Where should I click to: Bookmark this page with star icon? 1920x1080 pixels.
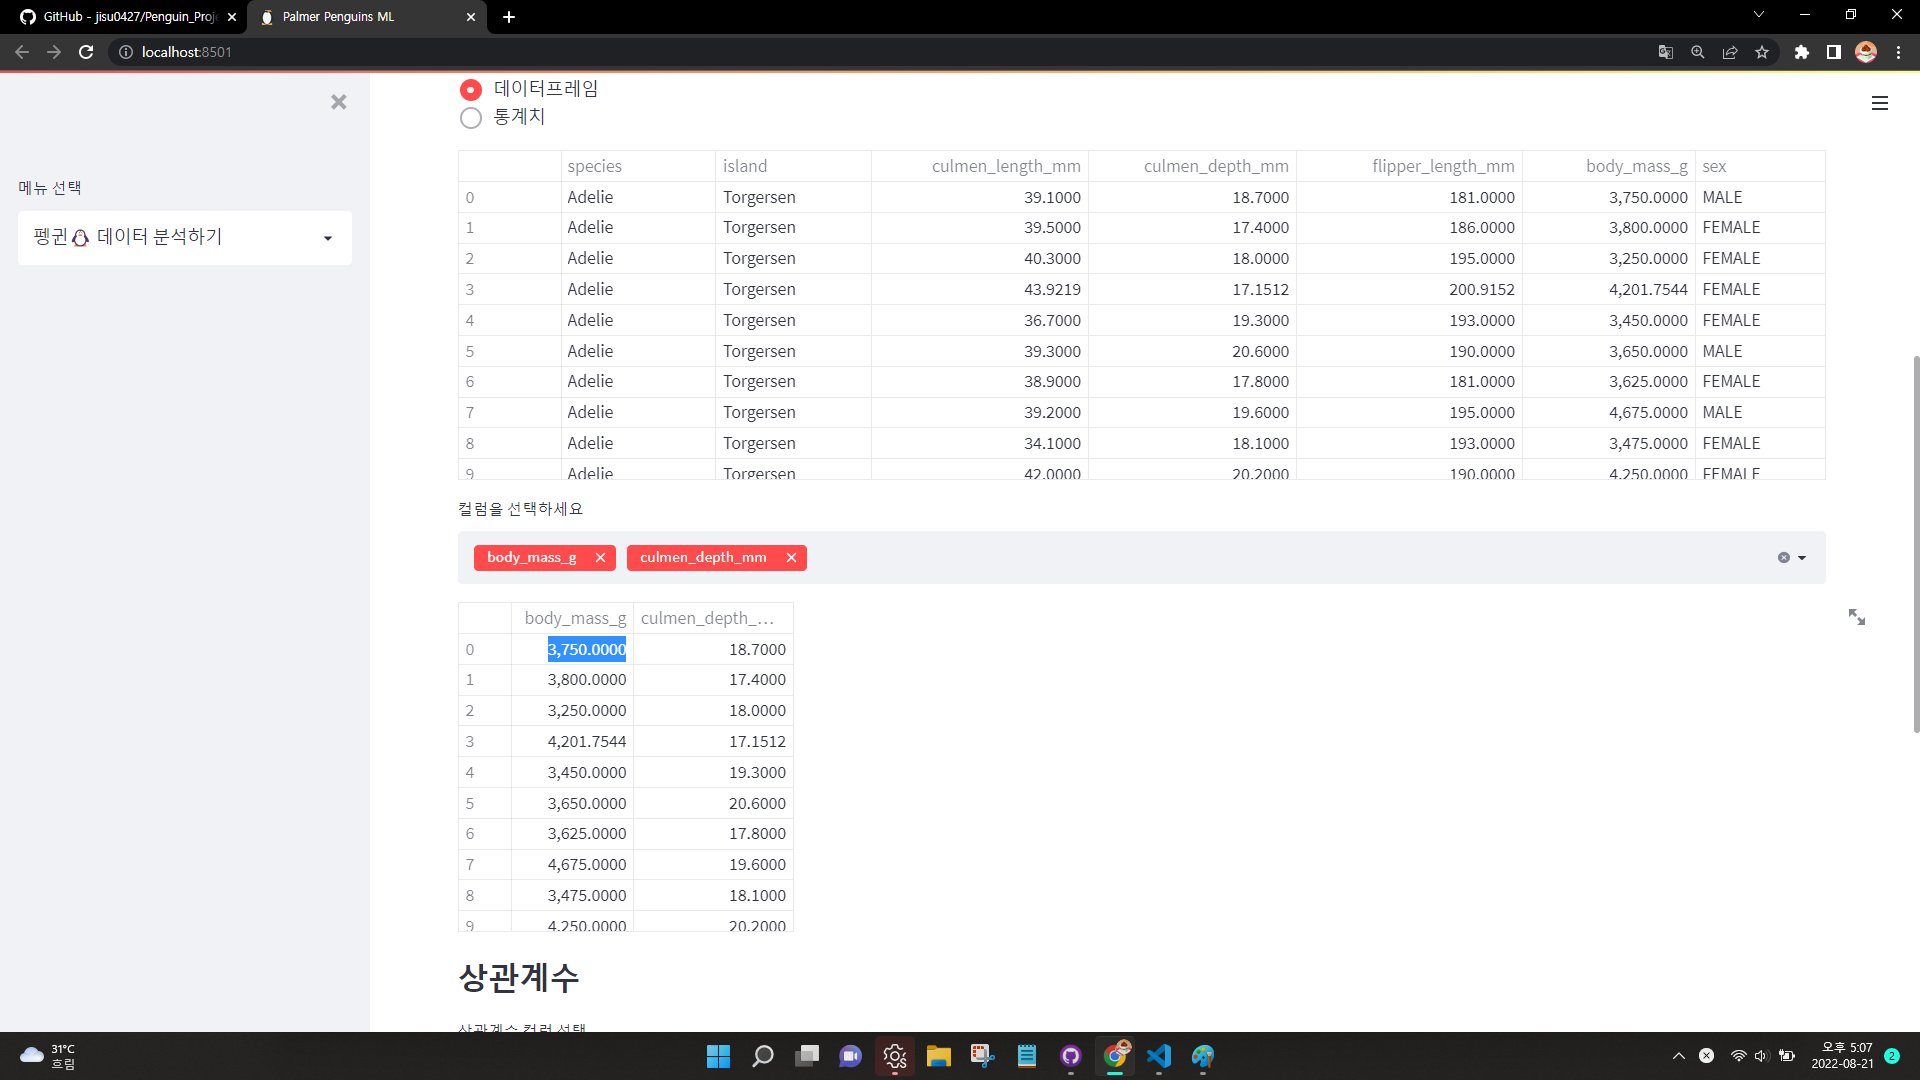click(1762, 52)
